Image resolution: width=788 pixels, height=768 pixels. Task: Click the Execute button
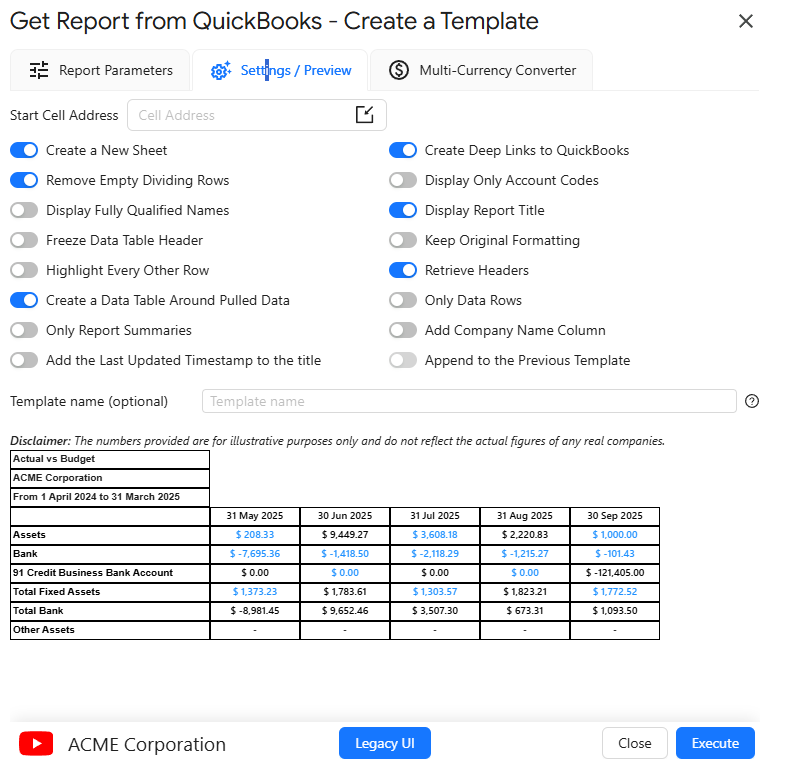(715, 743)
